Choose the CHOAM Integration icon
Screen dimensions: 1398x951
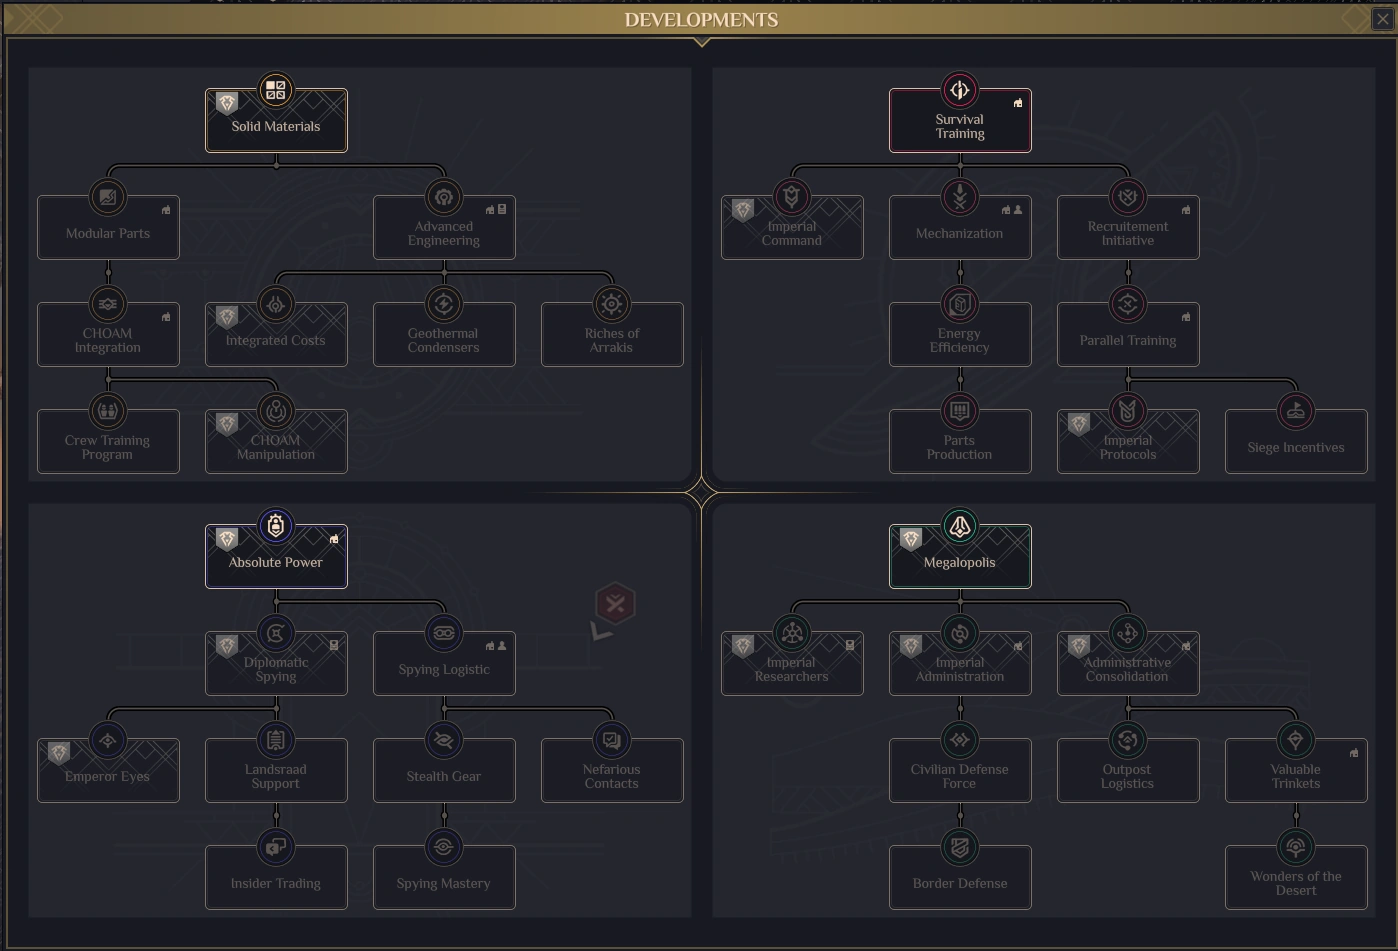point(108,304)
